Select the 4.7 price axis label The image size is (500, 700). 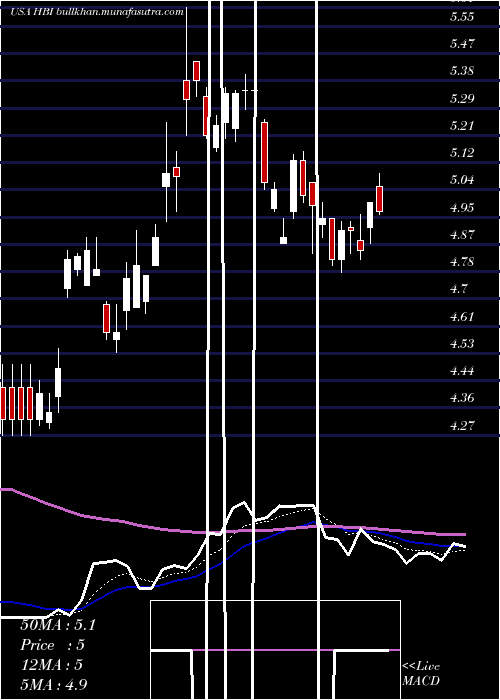pos(459,289)
